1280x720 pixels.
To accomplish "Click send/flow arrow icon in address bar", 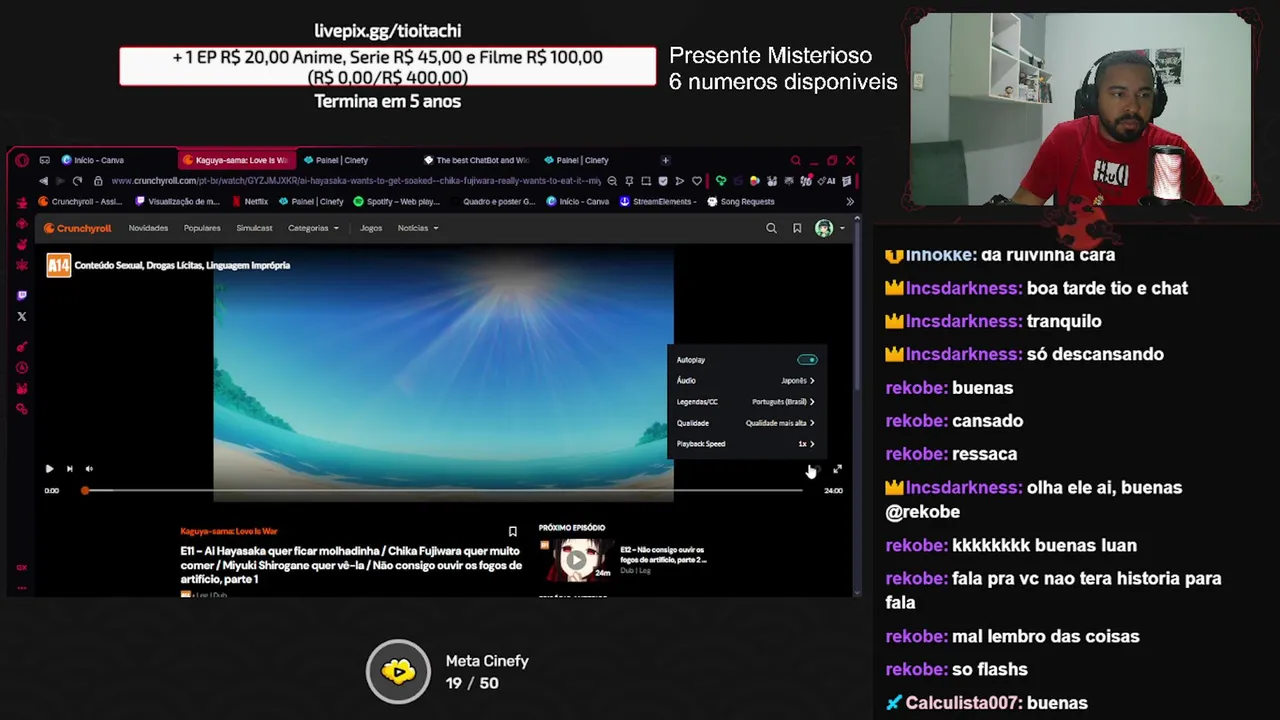I will (x=680, y=181).
